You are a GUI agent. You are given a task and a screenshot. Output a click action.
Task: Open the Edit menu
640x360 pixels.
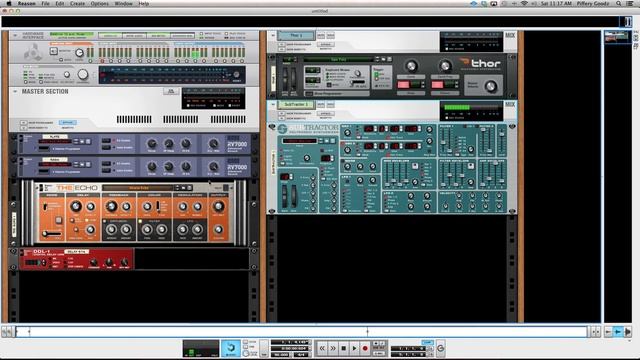click(x=60, y=3)
